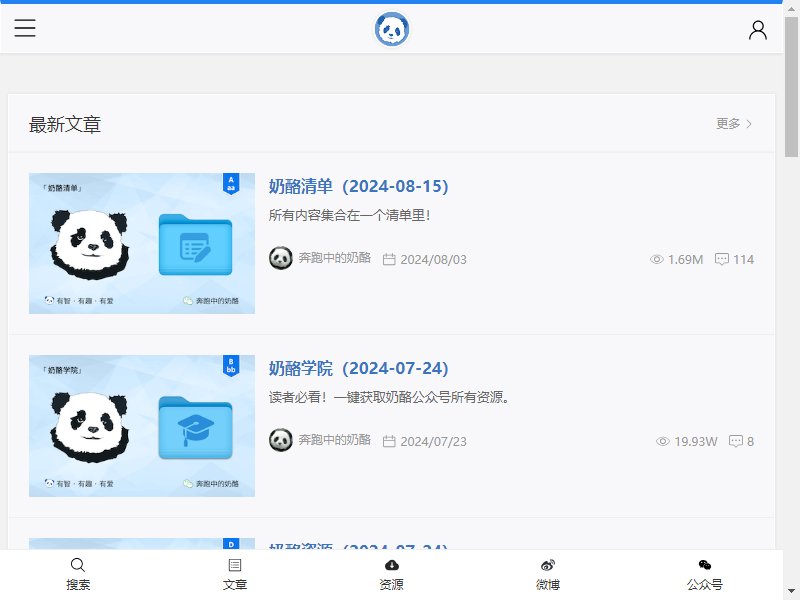Open the 更多 link

pos(734,124)
